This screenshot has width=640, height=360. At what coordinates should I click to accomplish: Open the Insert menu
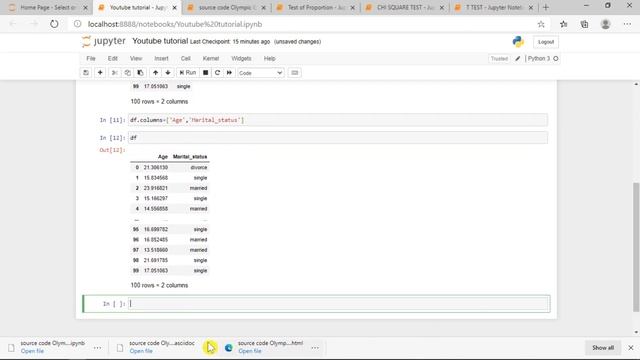[x=161, y=58]
